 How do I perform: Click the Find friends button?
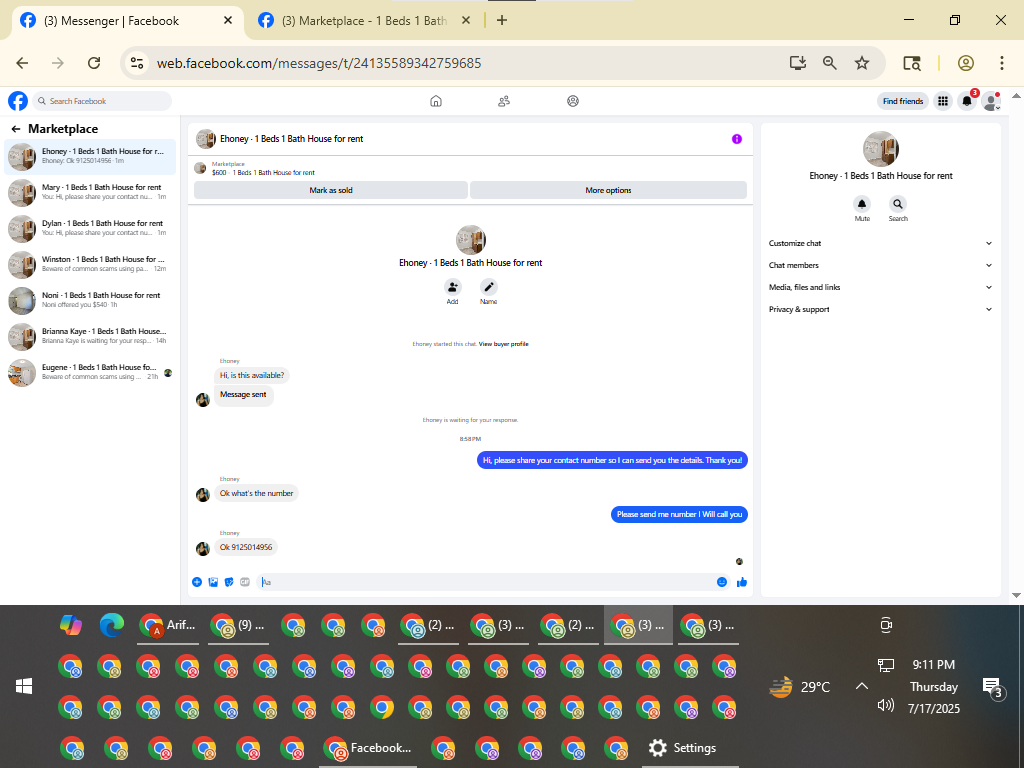[x=903, y=101]
